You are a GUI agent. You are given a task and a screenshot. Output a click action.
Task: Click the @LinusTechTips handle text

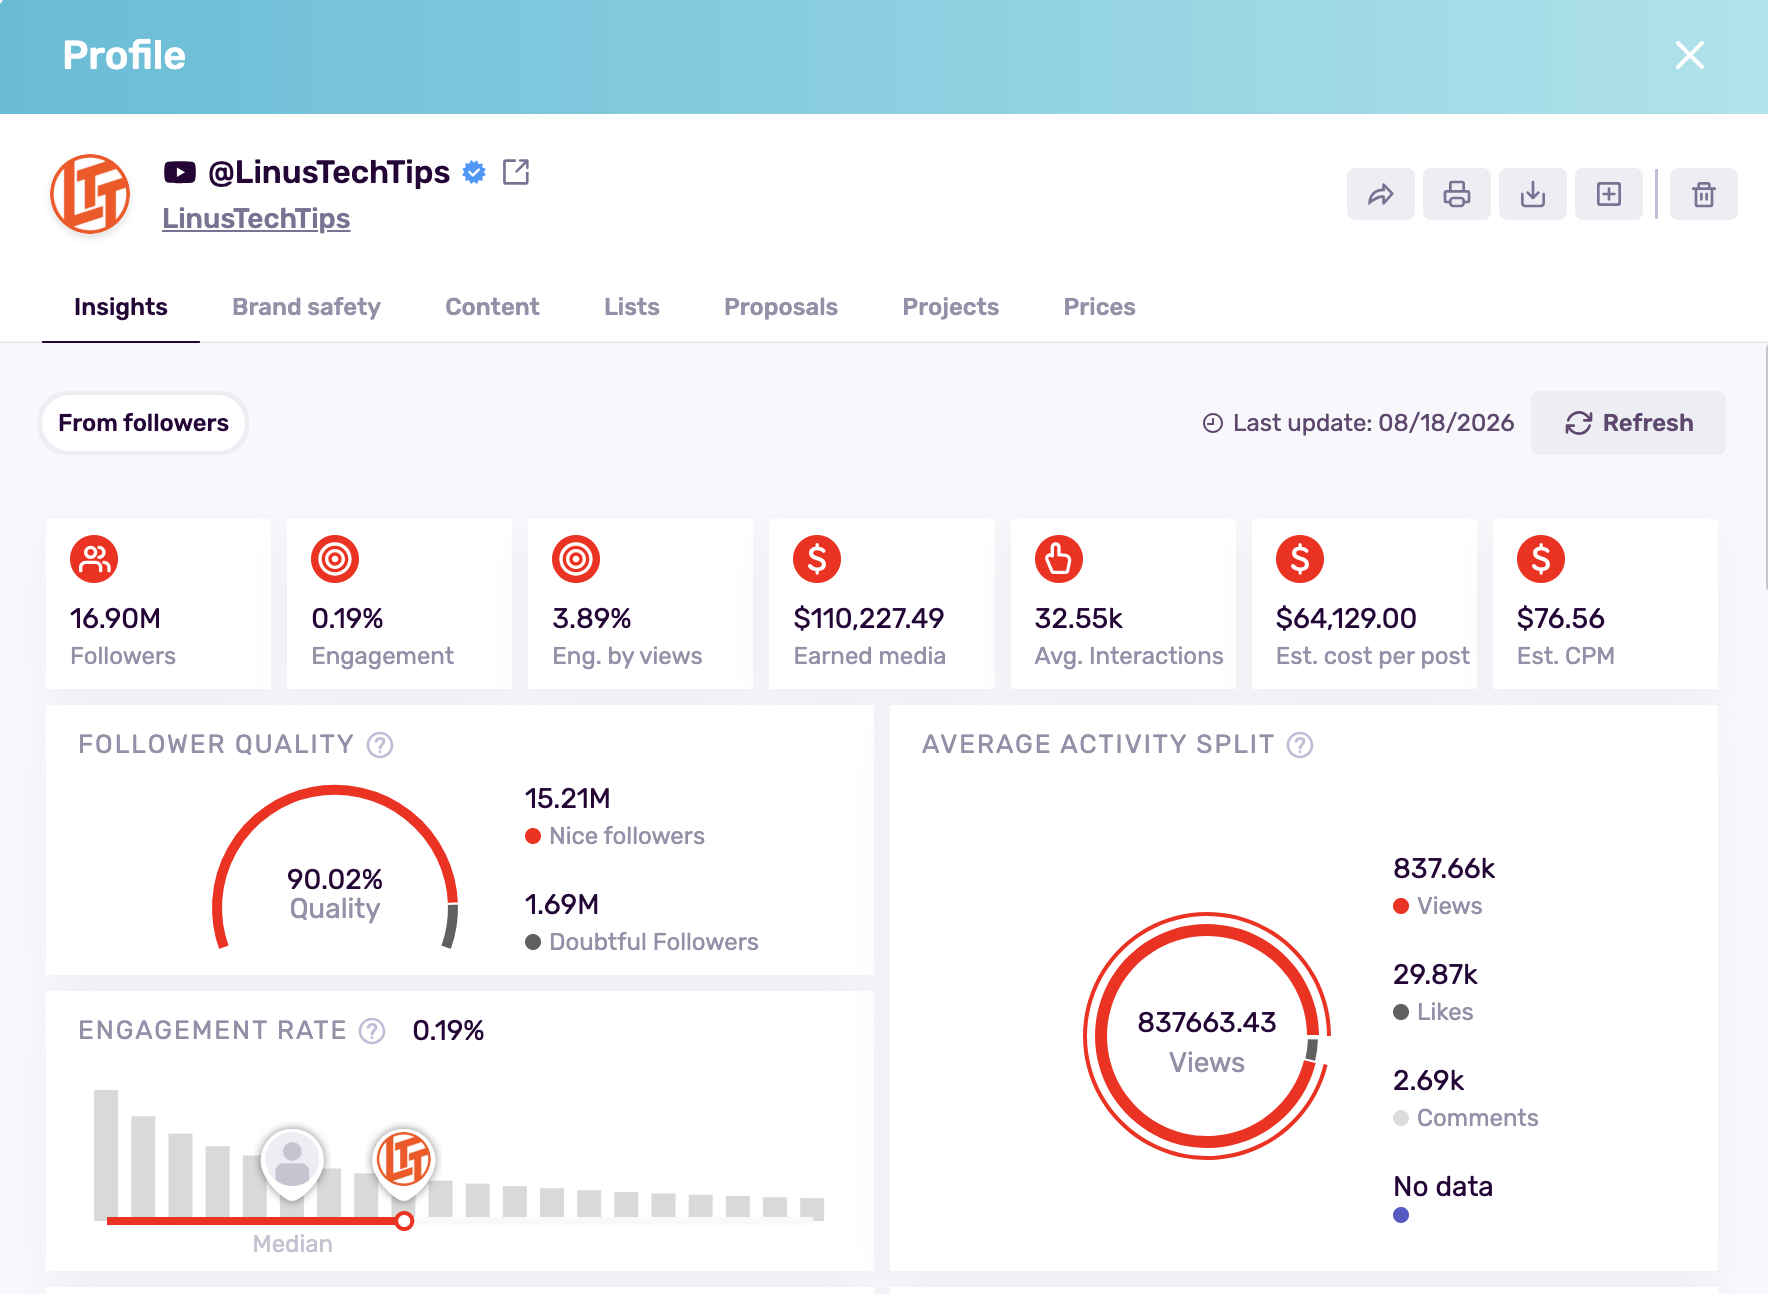(x=329, y=172)
